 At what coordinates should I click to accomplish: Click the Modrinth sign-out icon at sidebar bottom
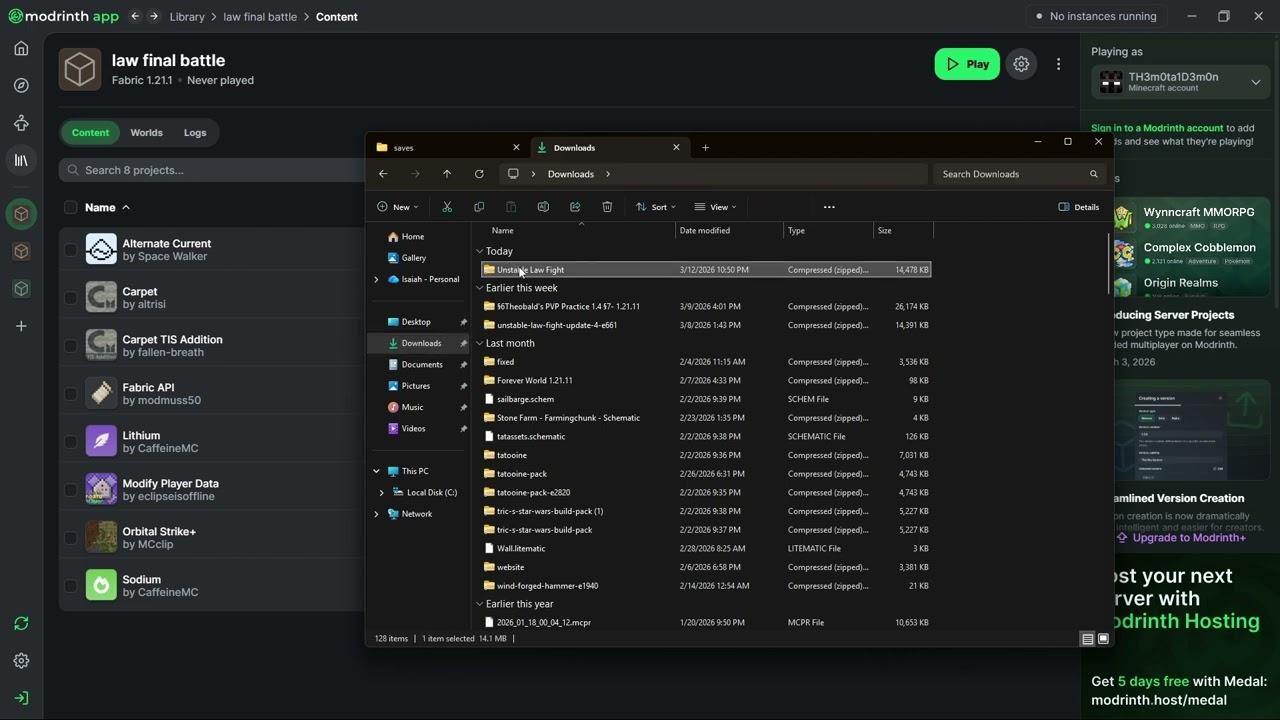tap(21, 698)
